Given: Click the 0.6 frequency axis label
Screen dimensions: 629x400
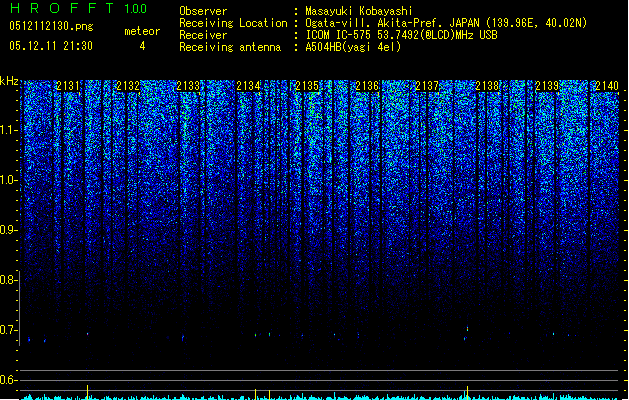Looking at the screenshot, I should click(9, 380).
